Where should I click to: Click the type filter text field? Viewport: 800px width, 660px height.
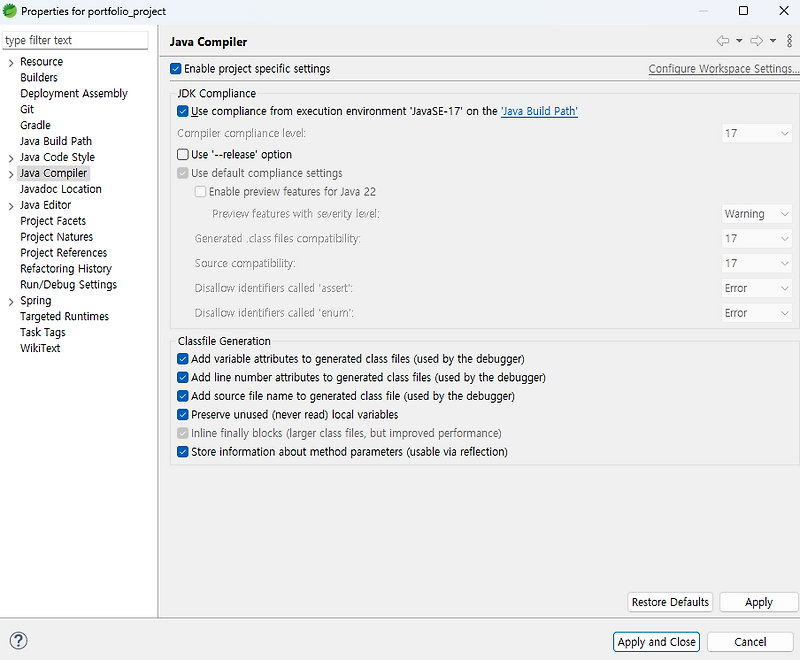74,40
